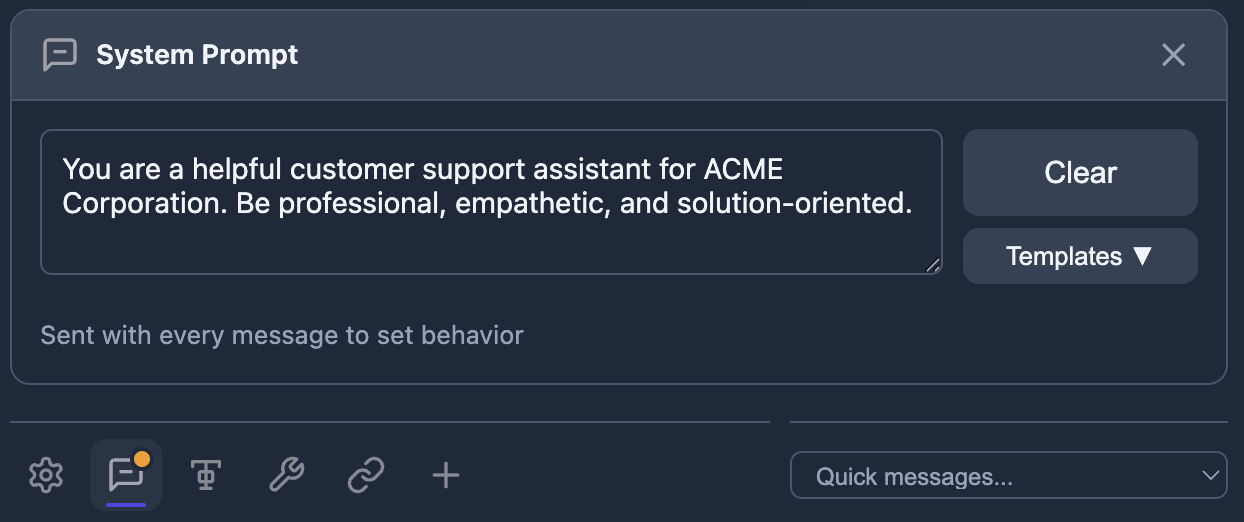
Task: Expand the Quick messages combo box
Action: (x=1008, y=476)
